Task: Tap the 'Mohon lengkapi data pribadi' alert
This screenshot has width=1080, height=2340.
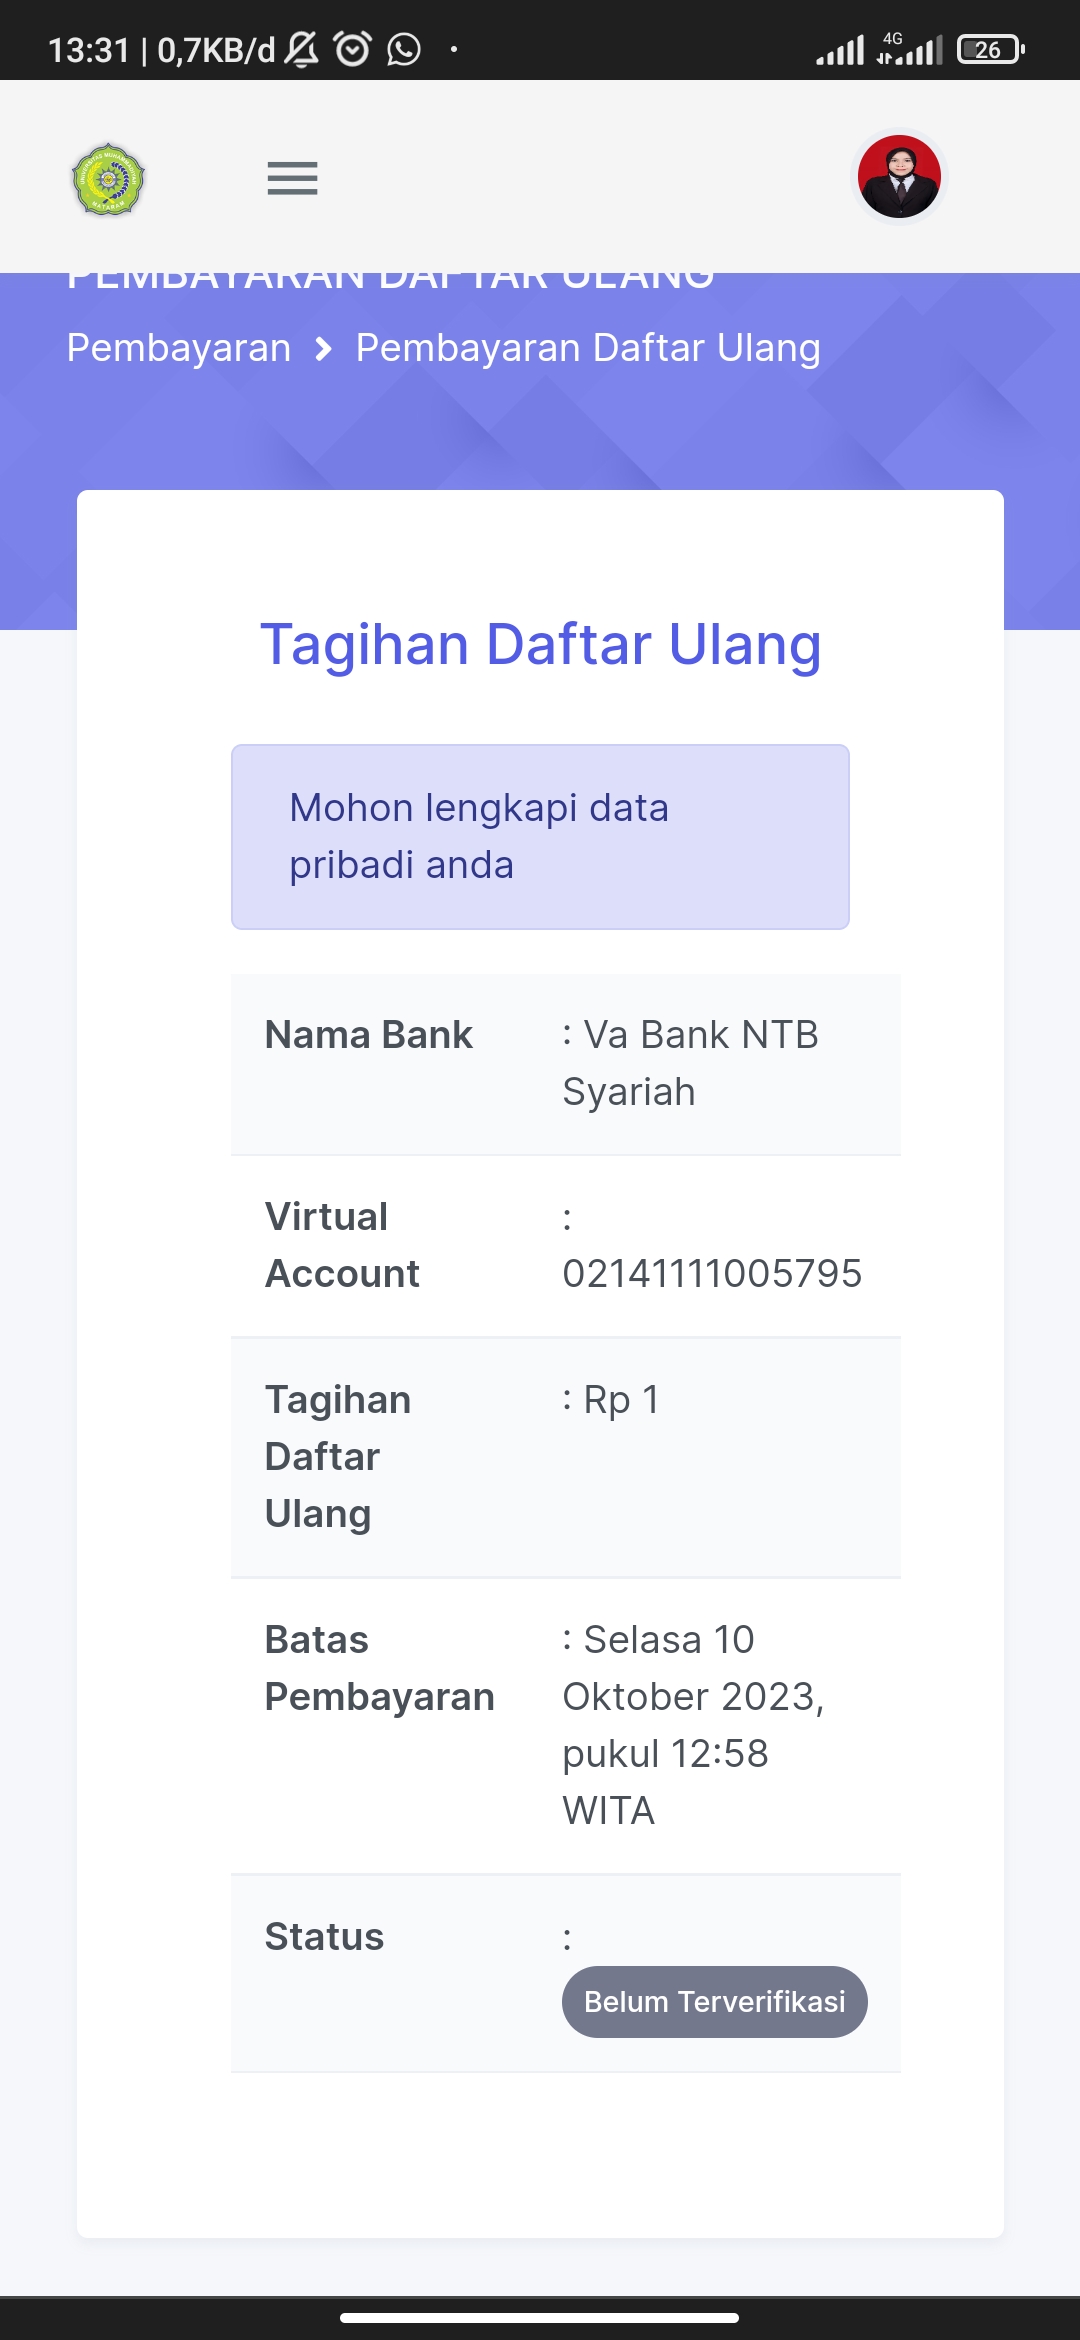Action: (540, 837)
